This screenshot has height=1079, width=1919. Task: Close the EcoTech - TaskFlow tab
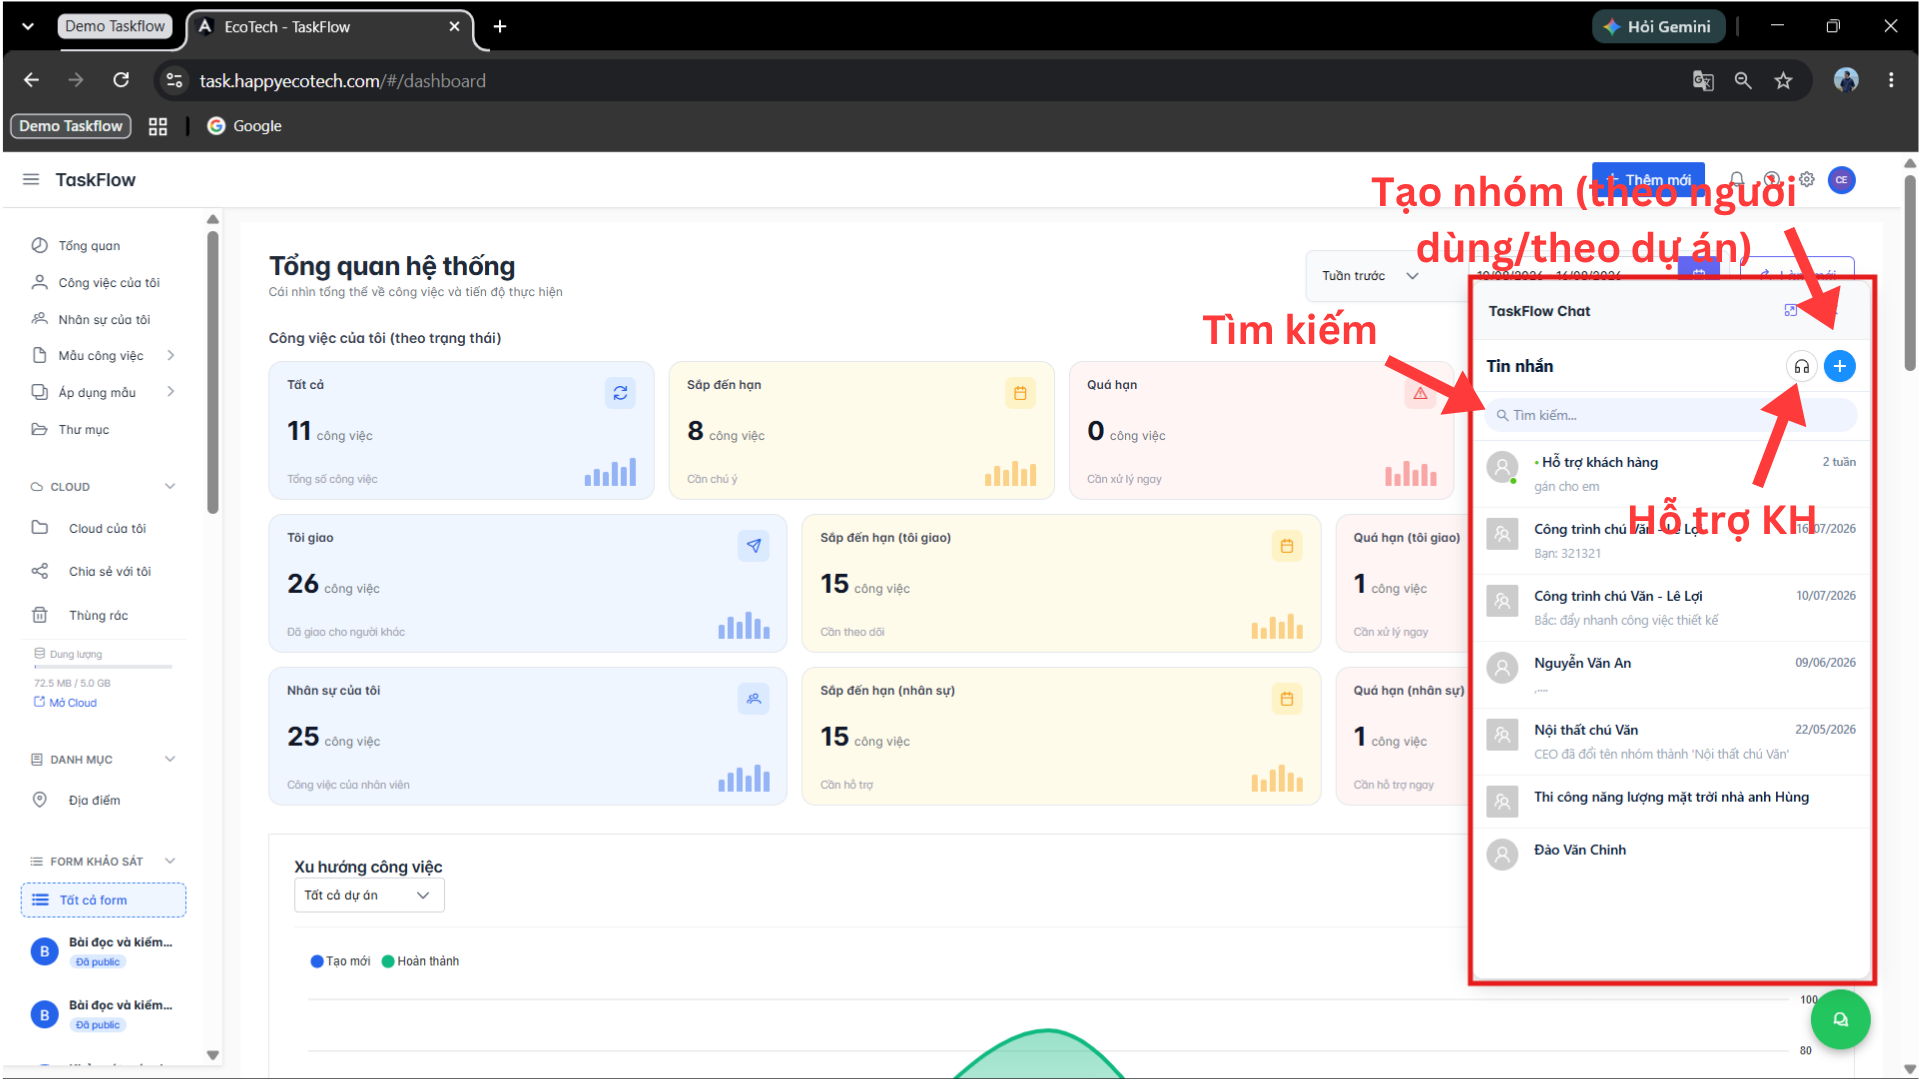coord(455,27)
